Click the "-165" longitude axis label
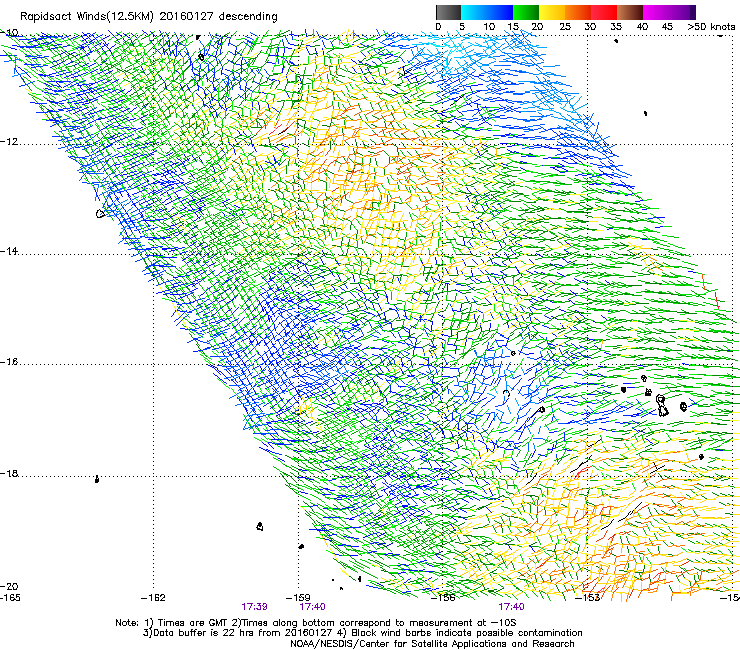Screen dimensions: 740x650 click(x=10, y=598)
